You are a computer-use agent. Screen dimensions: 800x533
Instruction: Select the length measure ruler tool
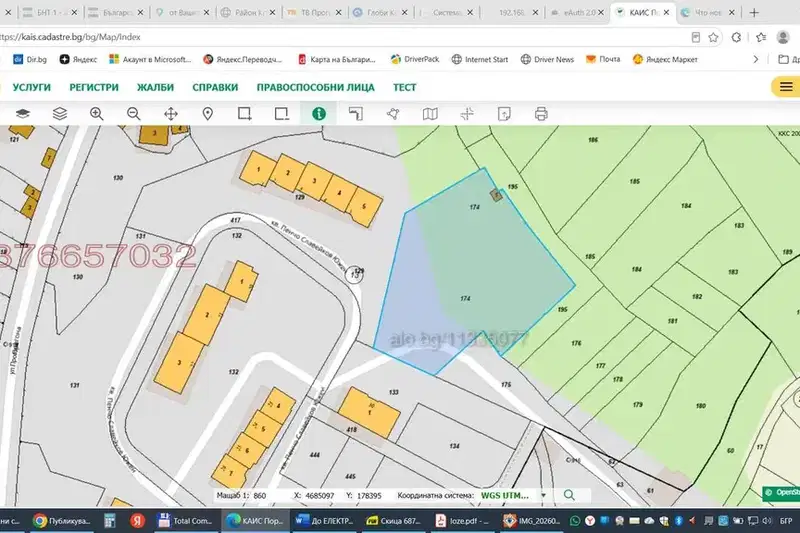point(356,113)
